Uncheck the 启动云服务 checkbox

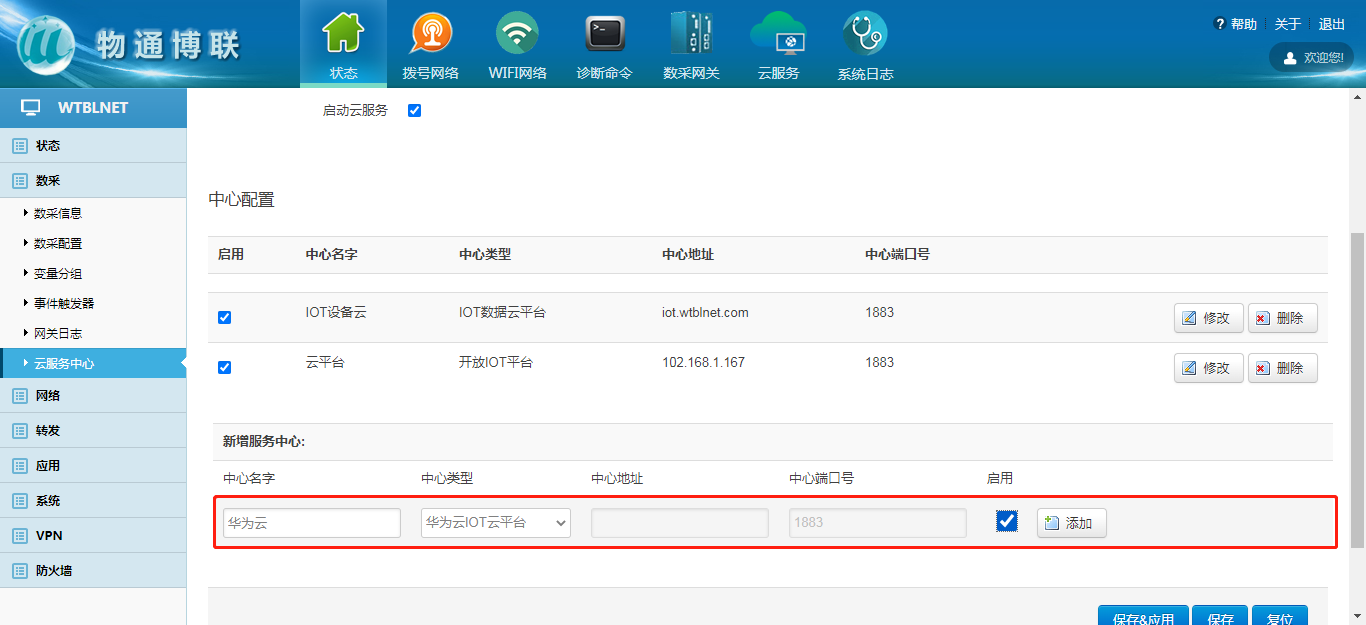point(414,110)
